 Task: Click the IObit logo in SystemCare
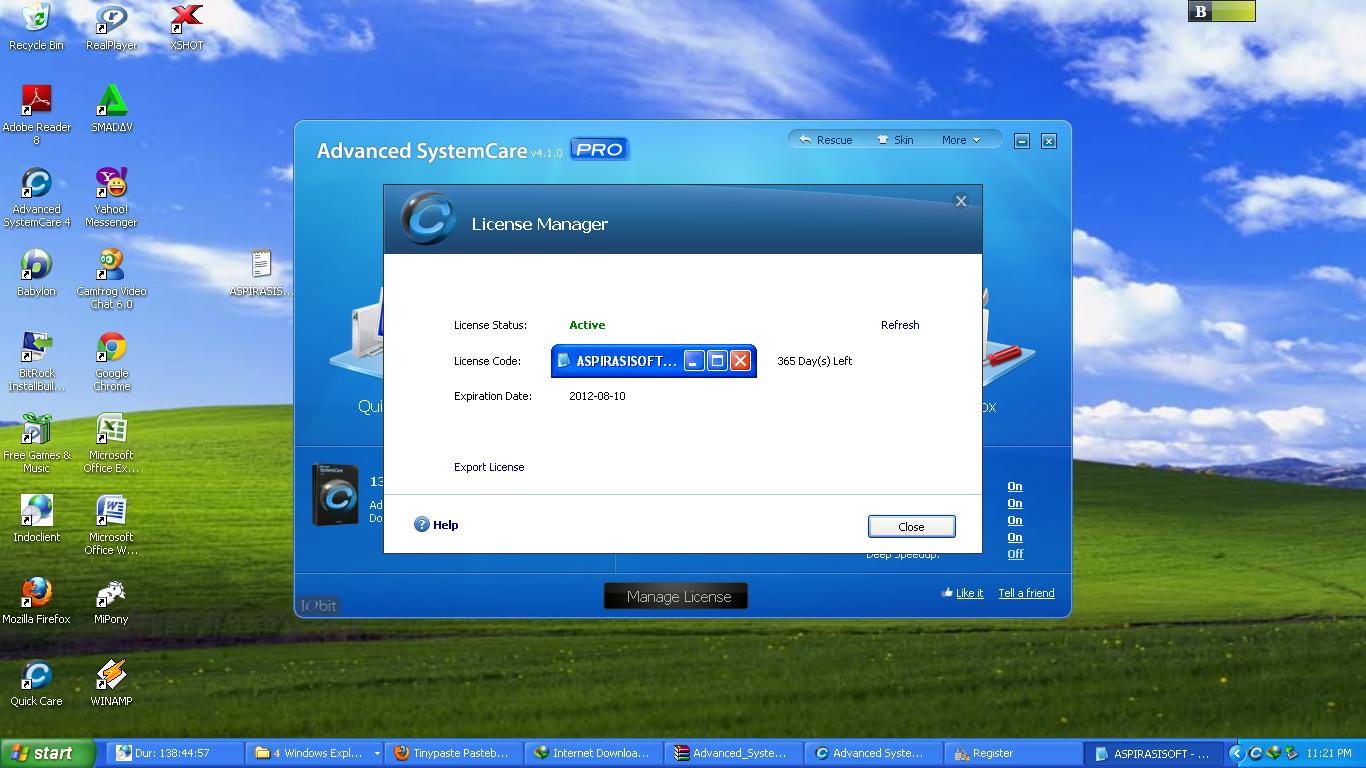(x=320, y=605)
